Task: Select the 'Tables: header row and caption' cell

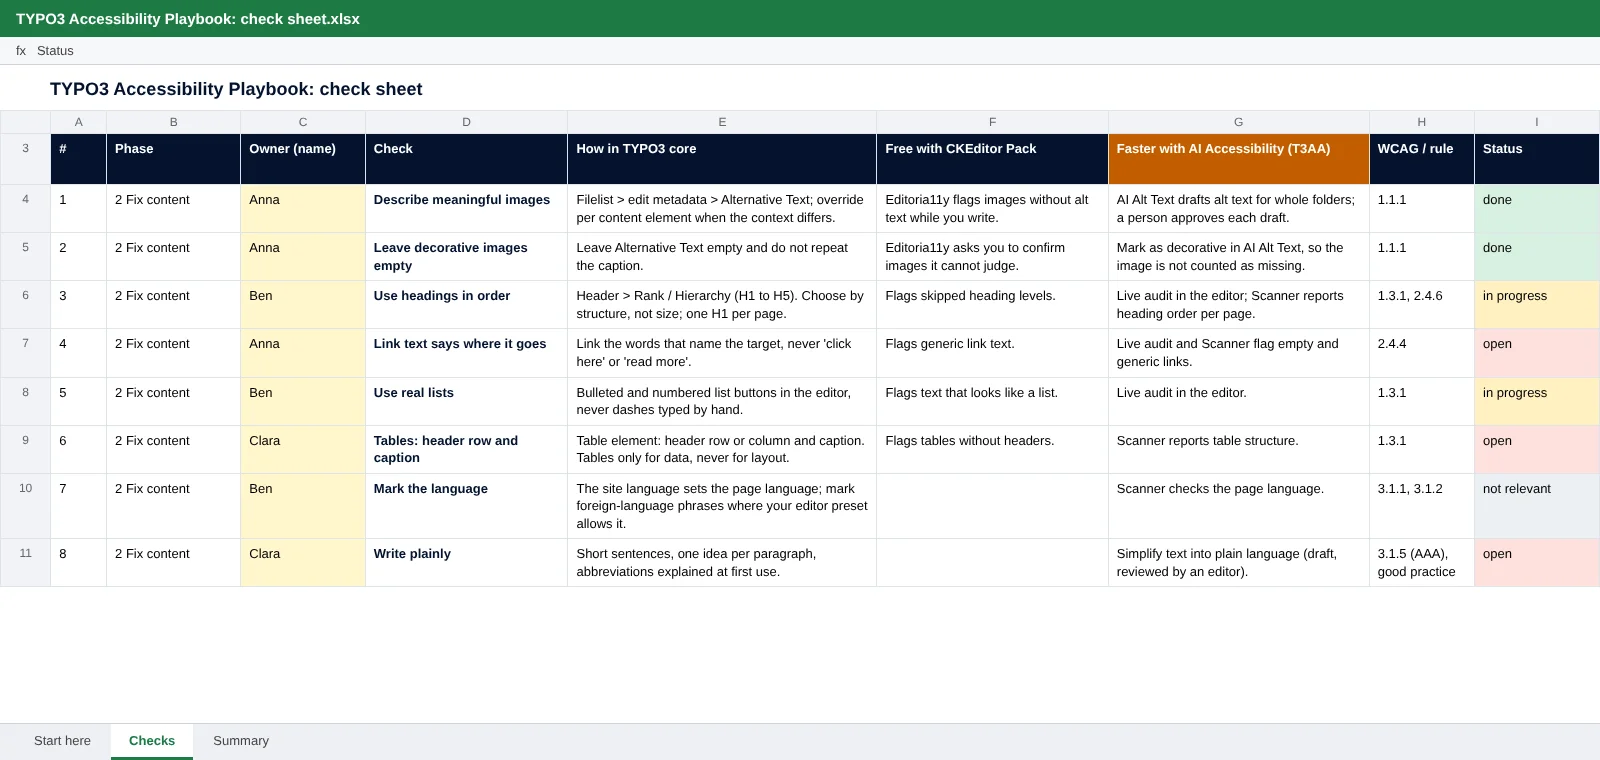Action: pyautogui.click(x=466, y=450)
